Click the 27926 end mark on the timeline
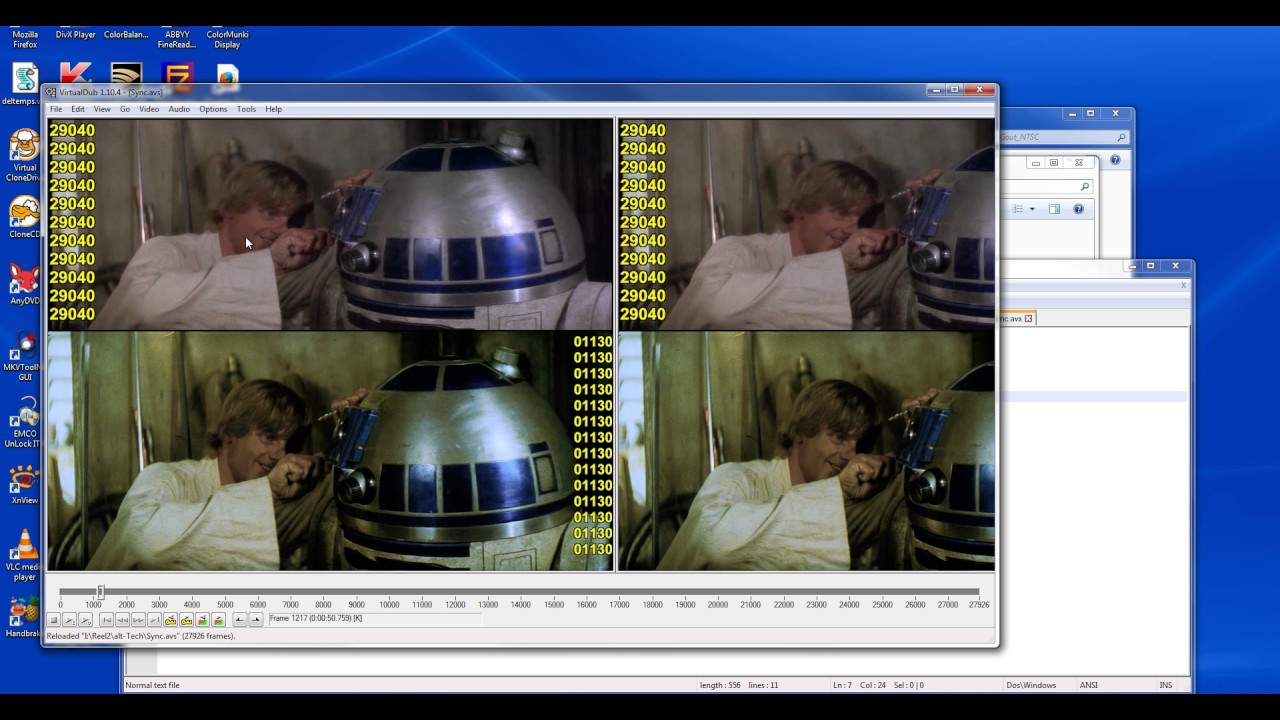Viewport: 1280px width, 720px height. pyautogui.click(x=978, y=605)
